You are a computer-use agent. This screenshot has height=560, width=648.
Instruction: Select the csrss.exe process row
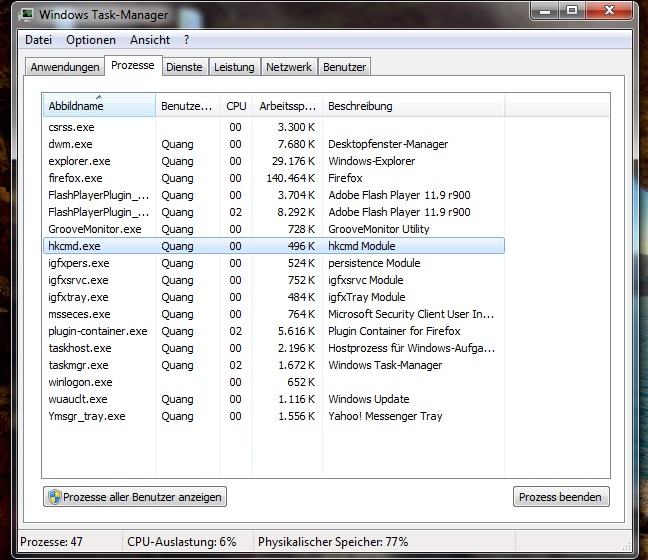point(274,127)
